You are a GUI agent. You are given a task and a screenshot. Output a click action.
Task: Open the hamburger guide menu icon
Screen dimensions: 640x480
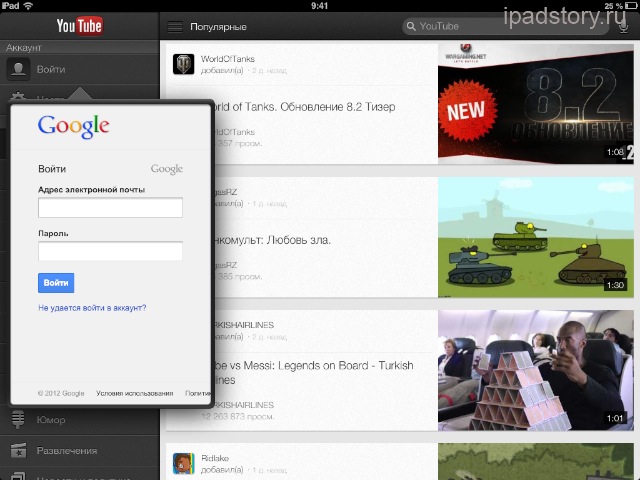click(x=175, y=27)
